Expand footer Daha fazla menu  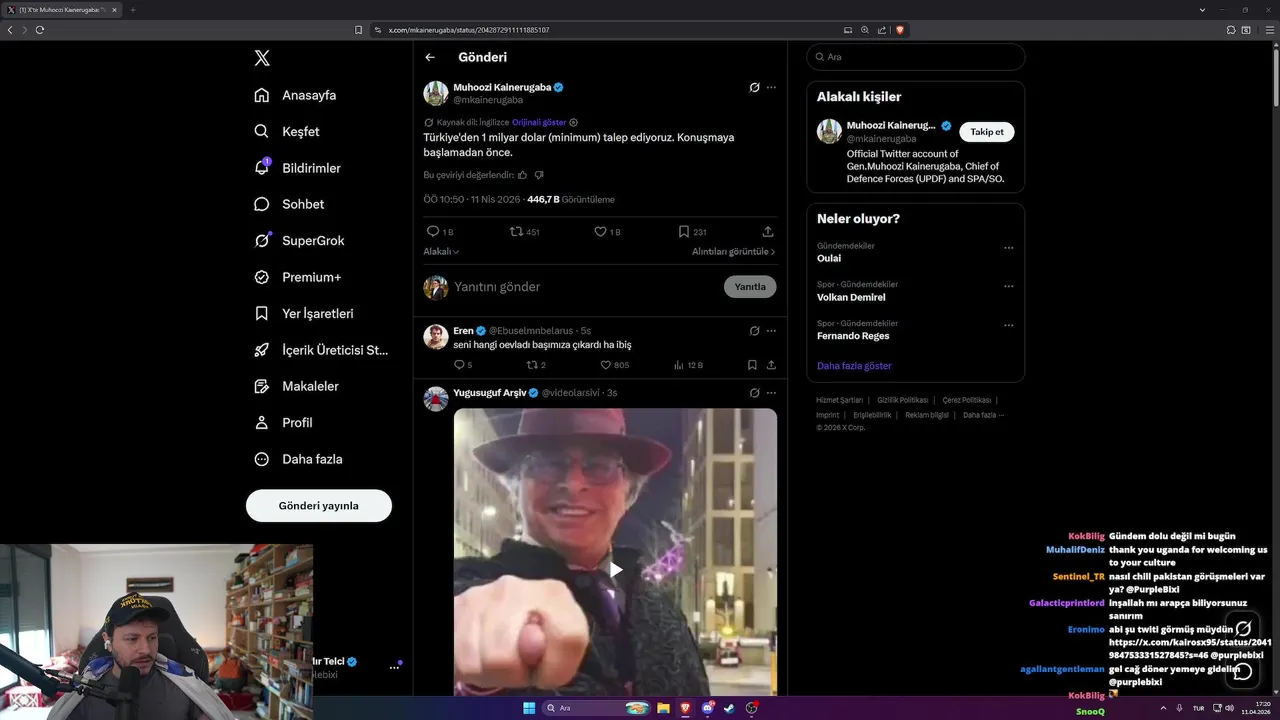point(983,415)
